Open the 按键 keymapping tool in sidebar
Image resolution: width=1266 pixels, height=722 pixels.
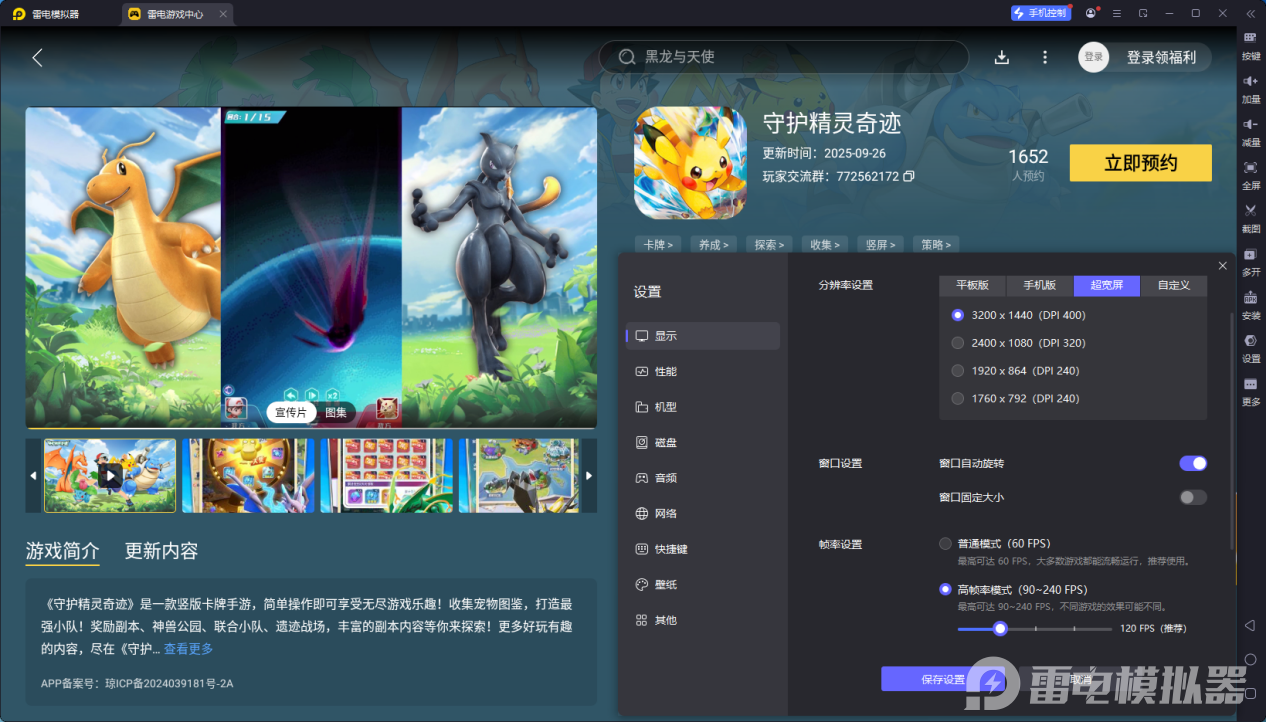[1250, 44]
